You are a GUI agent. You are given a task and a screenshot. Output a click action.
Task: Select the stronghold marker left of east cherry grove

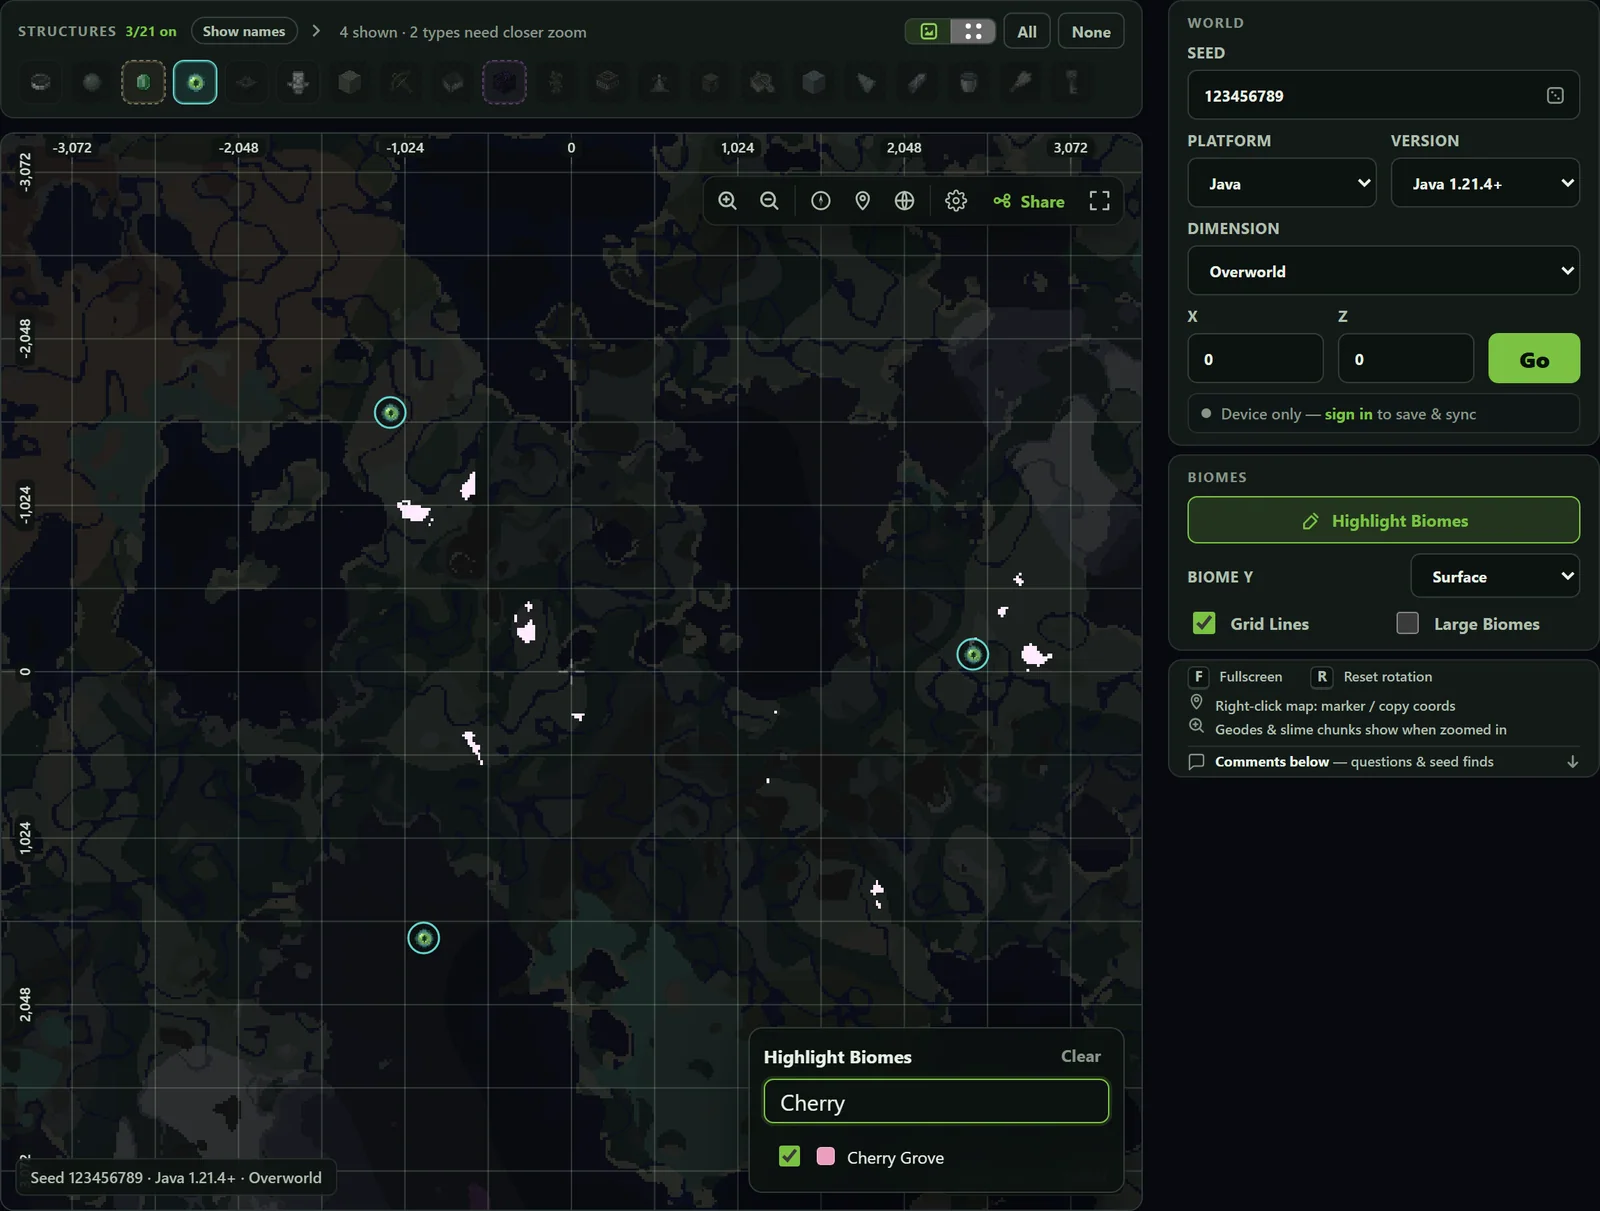pyautogui.click(x=972, y=654)
